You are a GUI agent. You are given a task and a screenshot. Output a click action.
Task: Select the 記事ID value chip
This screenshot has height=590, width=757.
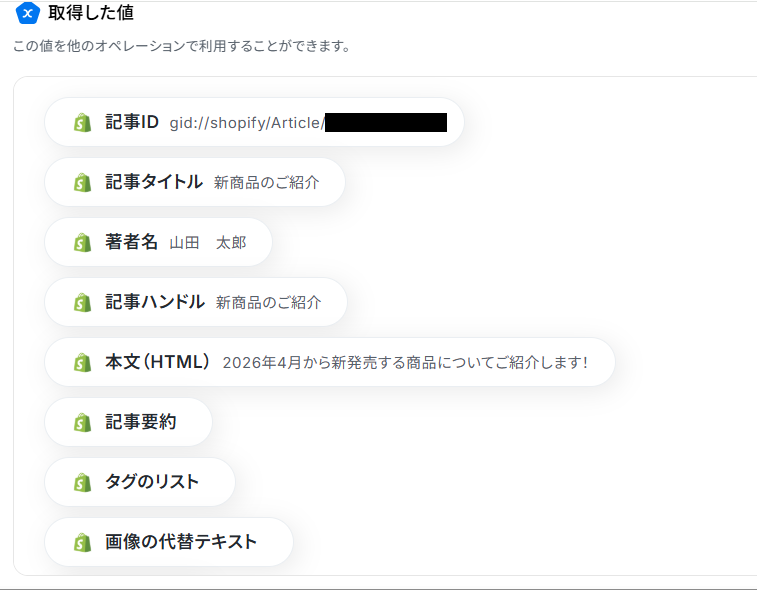click(x=254, y=123)
